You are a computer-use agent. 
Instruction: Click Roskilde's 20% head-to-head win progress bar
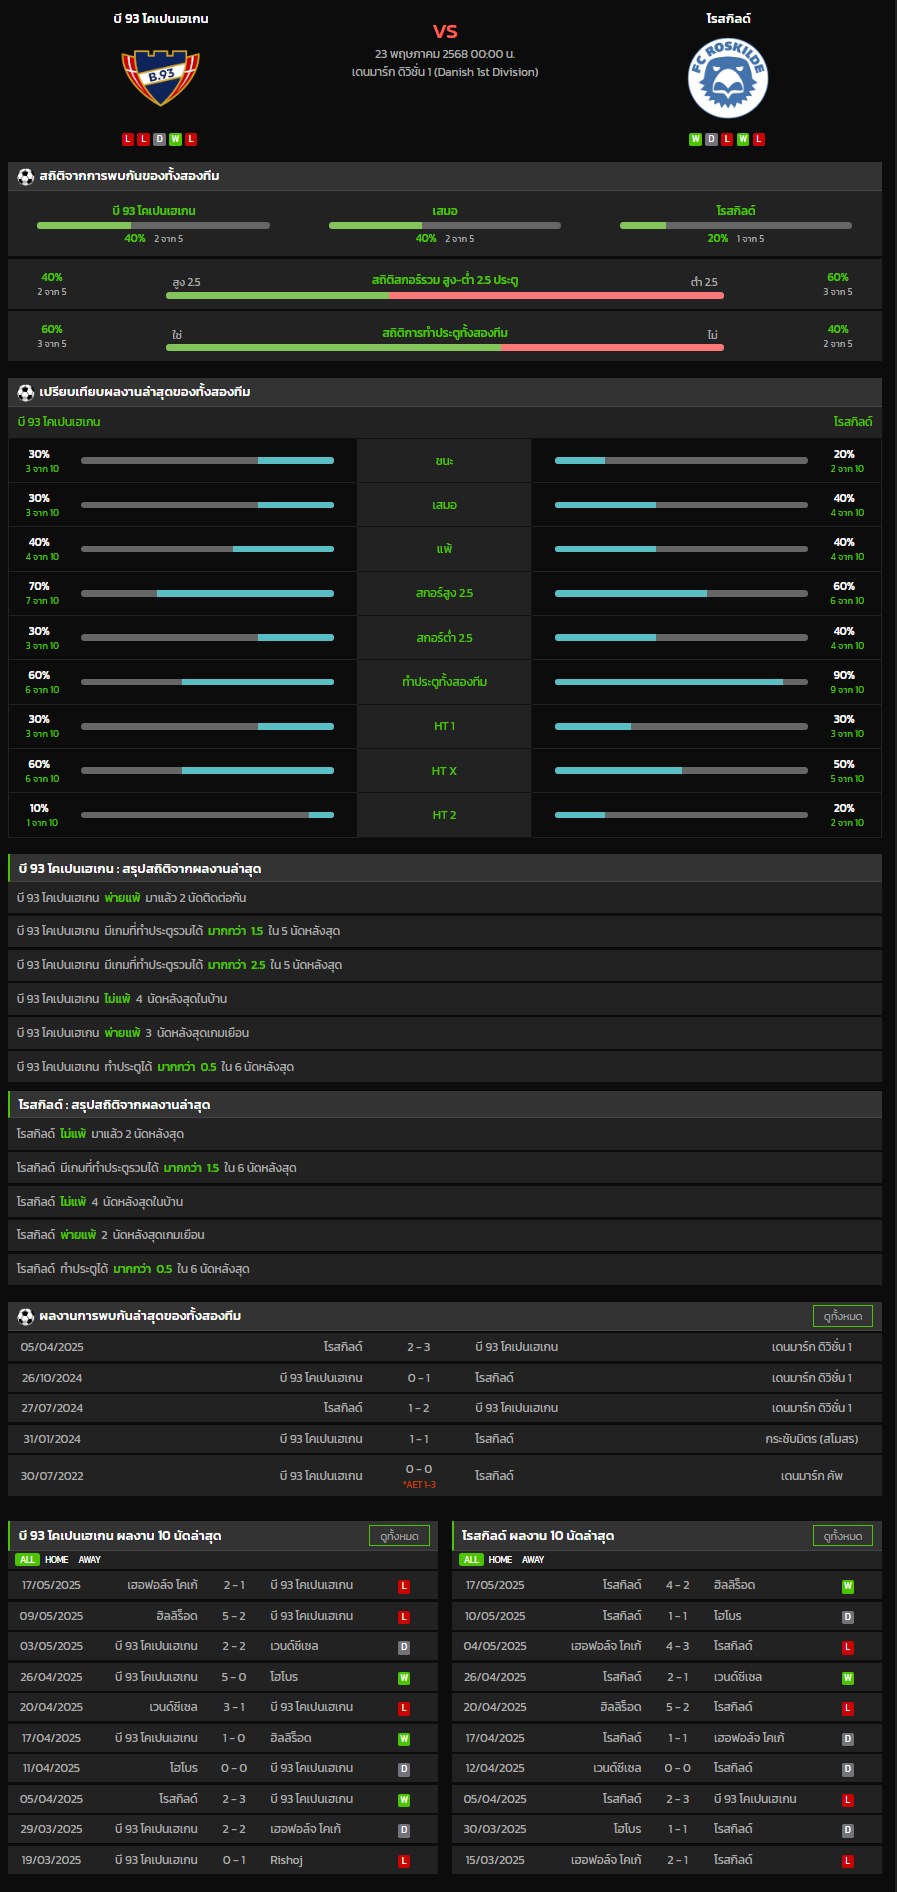736,226
